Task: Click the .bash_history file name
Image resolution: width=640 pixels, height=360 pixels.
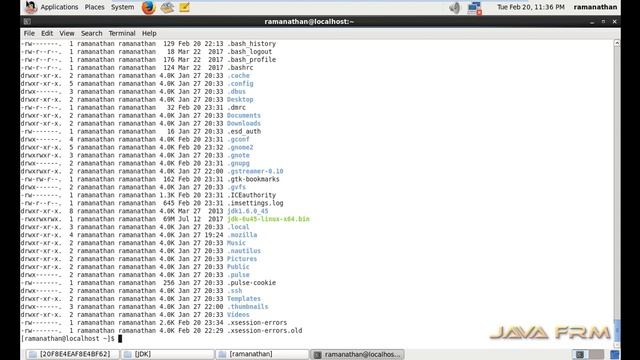Action: 251,44
